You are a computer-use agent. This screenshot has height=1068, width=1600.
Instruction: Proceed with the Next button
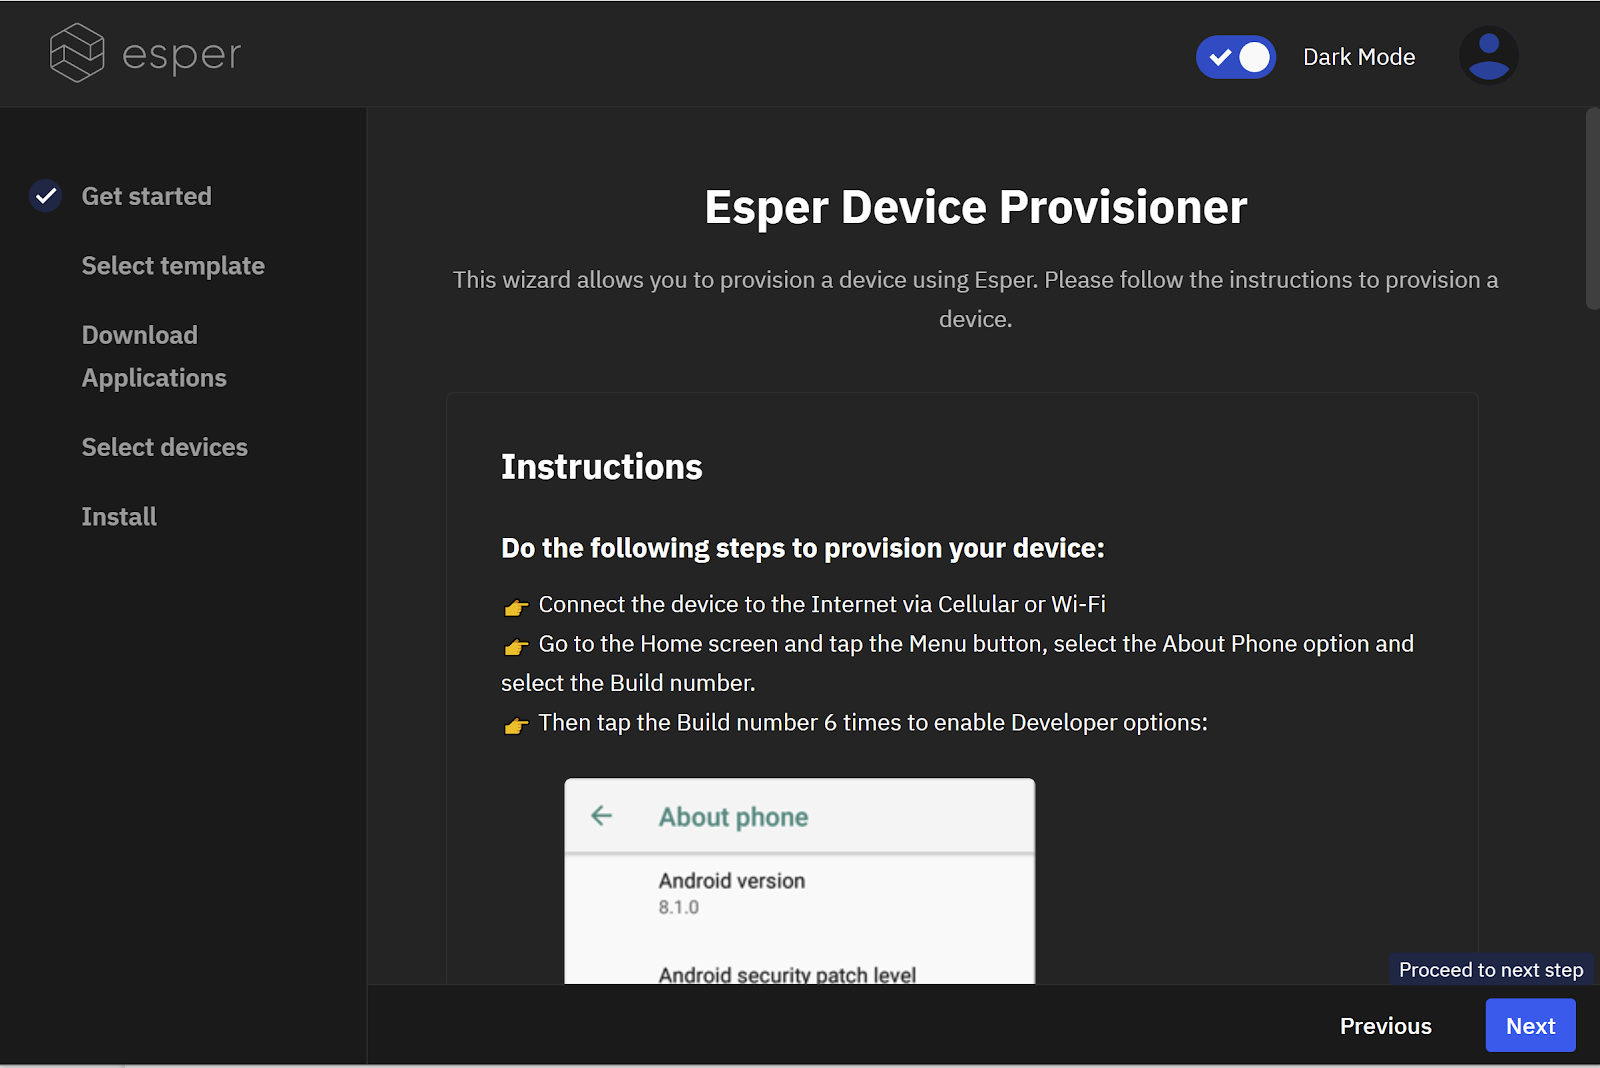(x=1530, y=1025)
